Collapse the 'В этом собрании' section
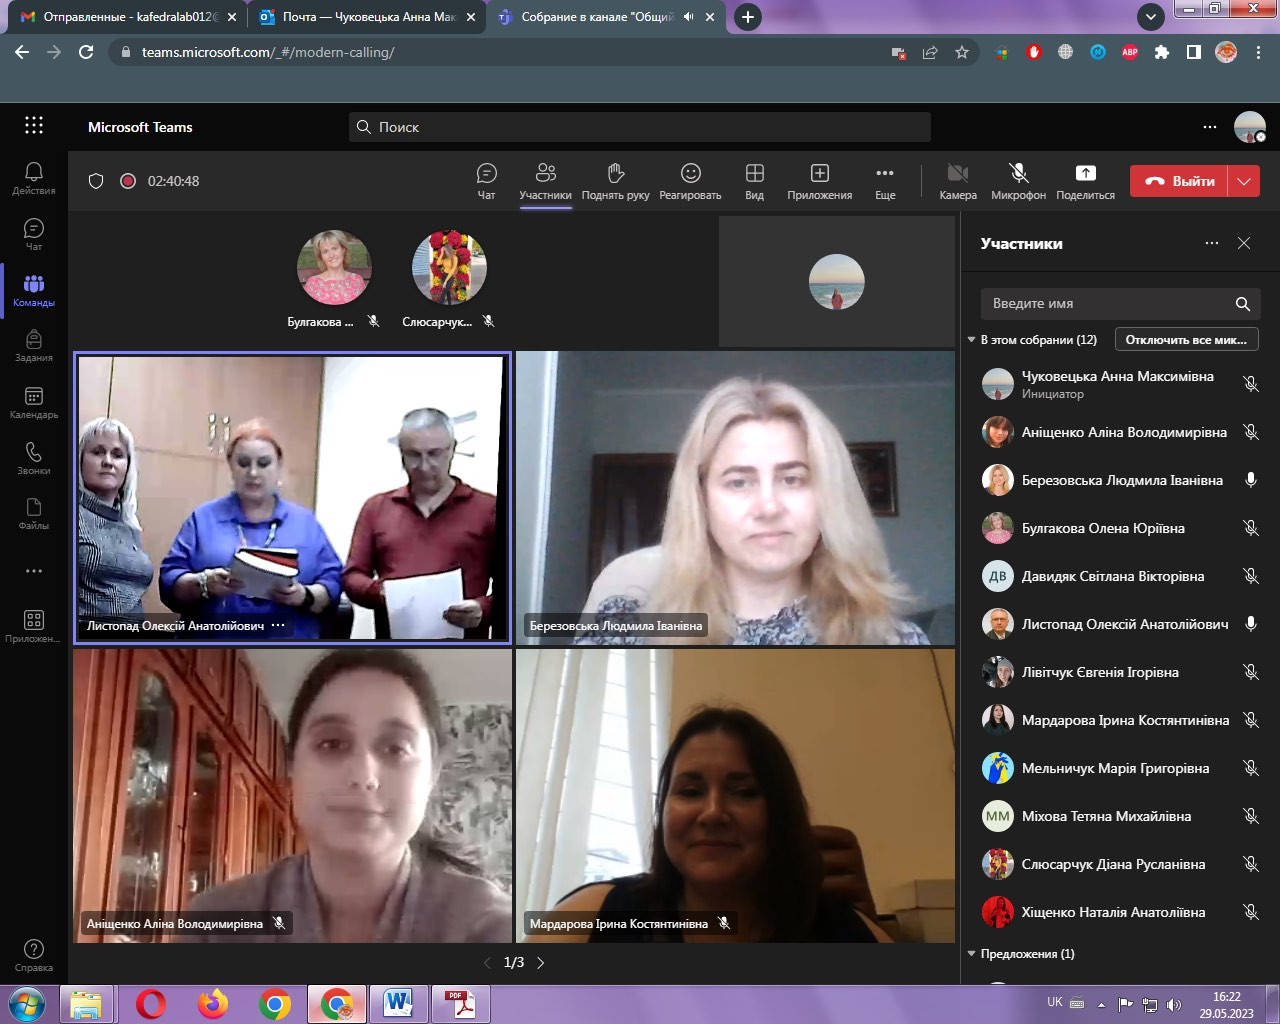This screenshot has height=1024, width=1280. point(971,340)
